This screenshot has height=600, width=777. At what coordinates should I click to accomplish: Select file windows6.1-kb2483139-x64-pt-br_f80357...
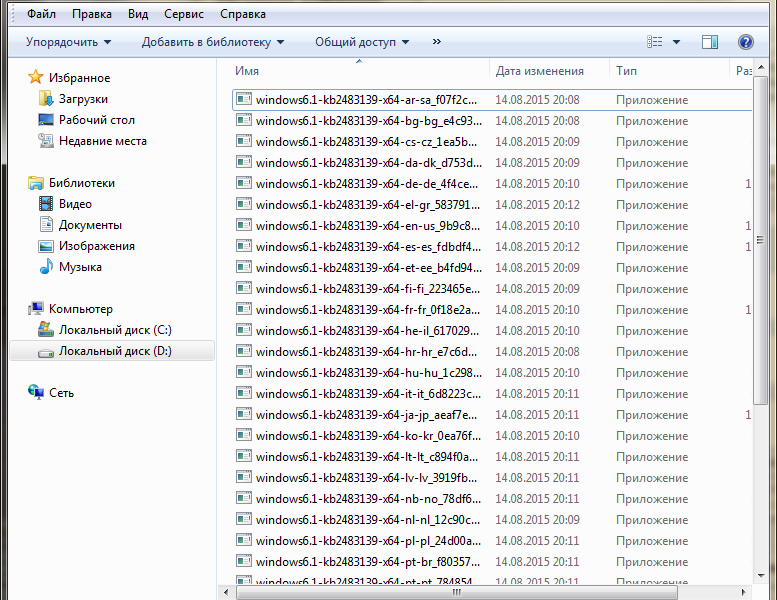tap(368, 562)
